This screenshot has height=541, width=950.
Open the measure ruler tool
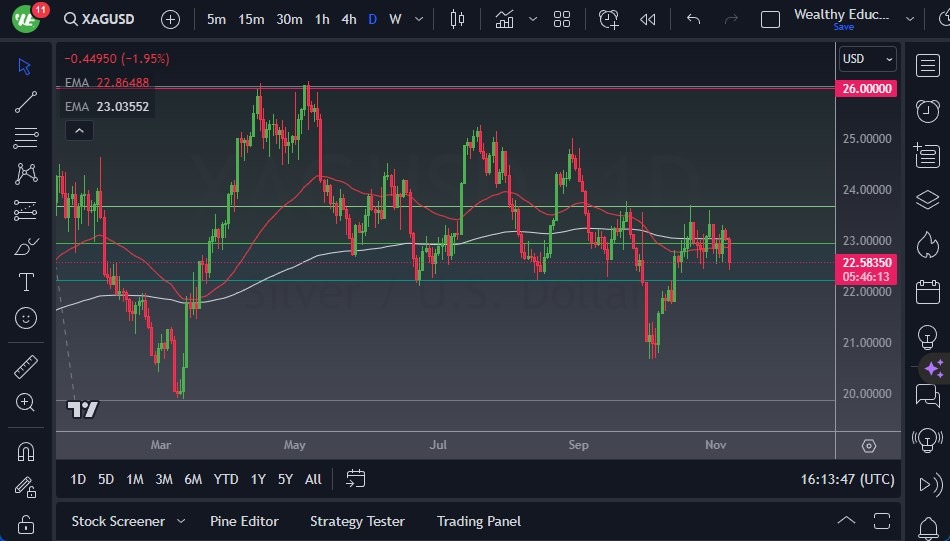point(26,367)
